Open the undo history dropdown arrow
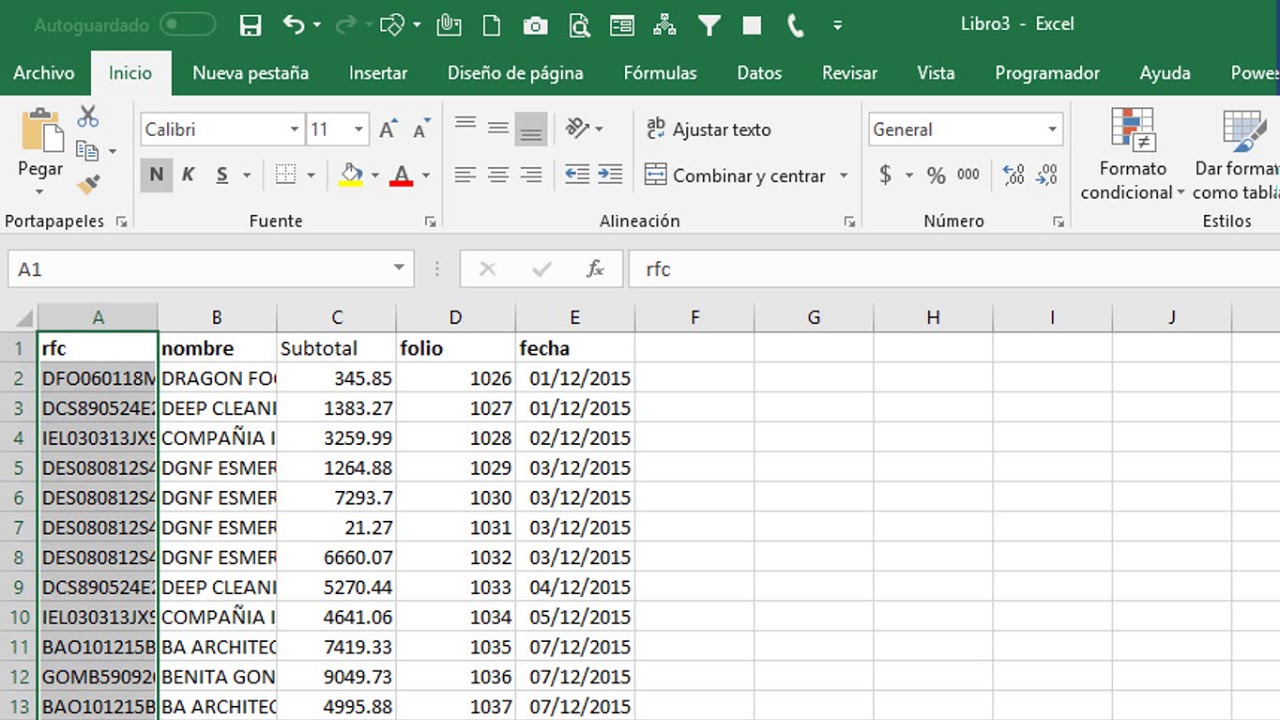1280x720 pixels. tap(317, 25)
